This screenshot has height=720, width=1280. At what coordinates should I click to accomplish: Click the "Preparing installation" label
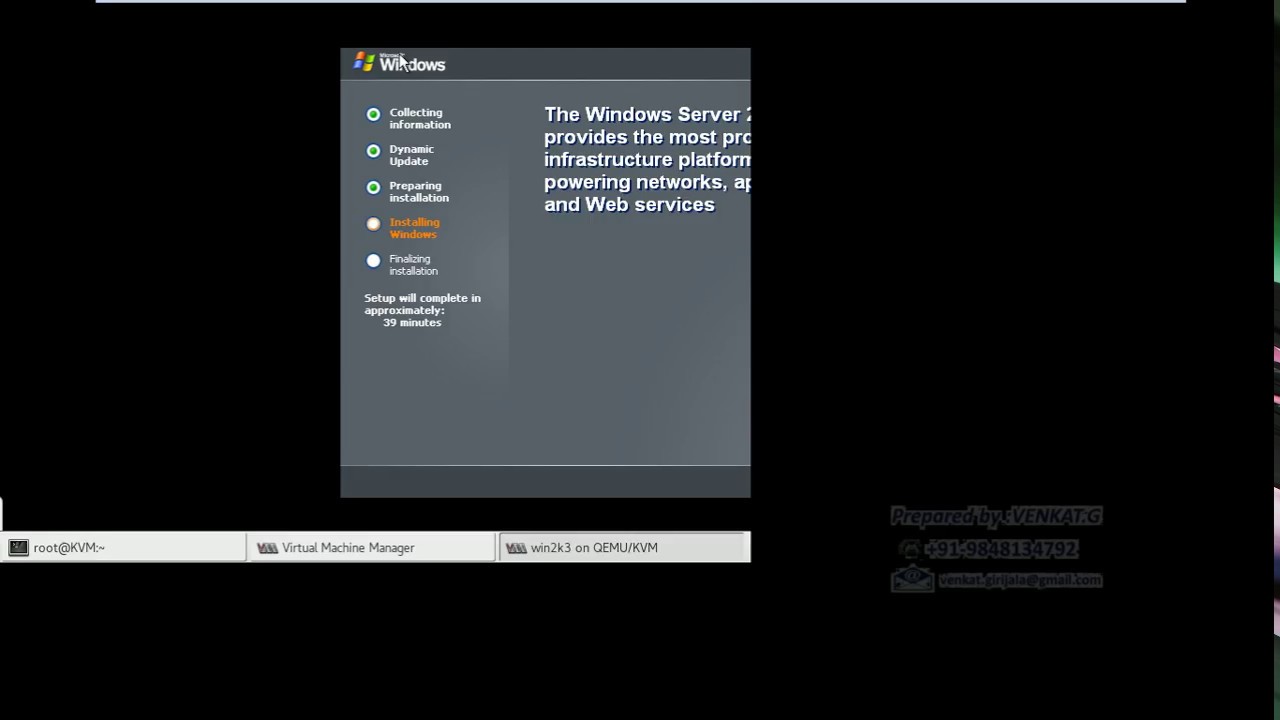coord(419,192)
